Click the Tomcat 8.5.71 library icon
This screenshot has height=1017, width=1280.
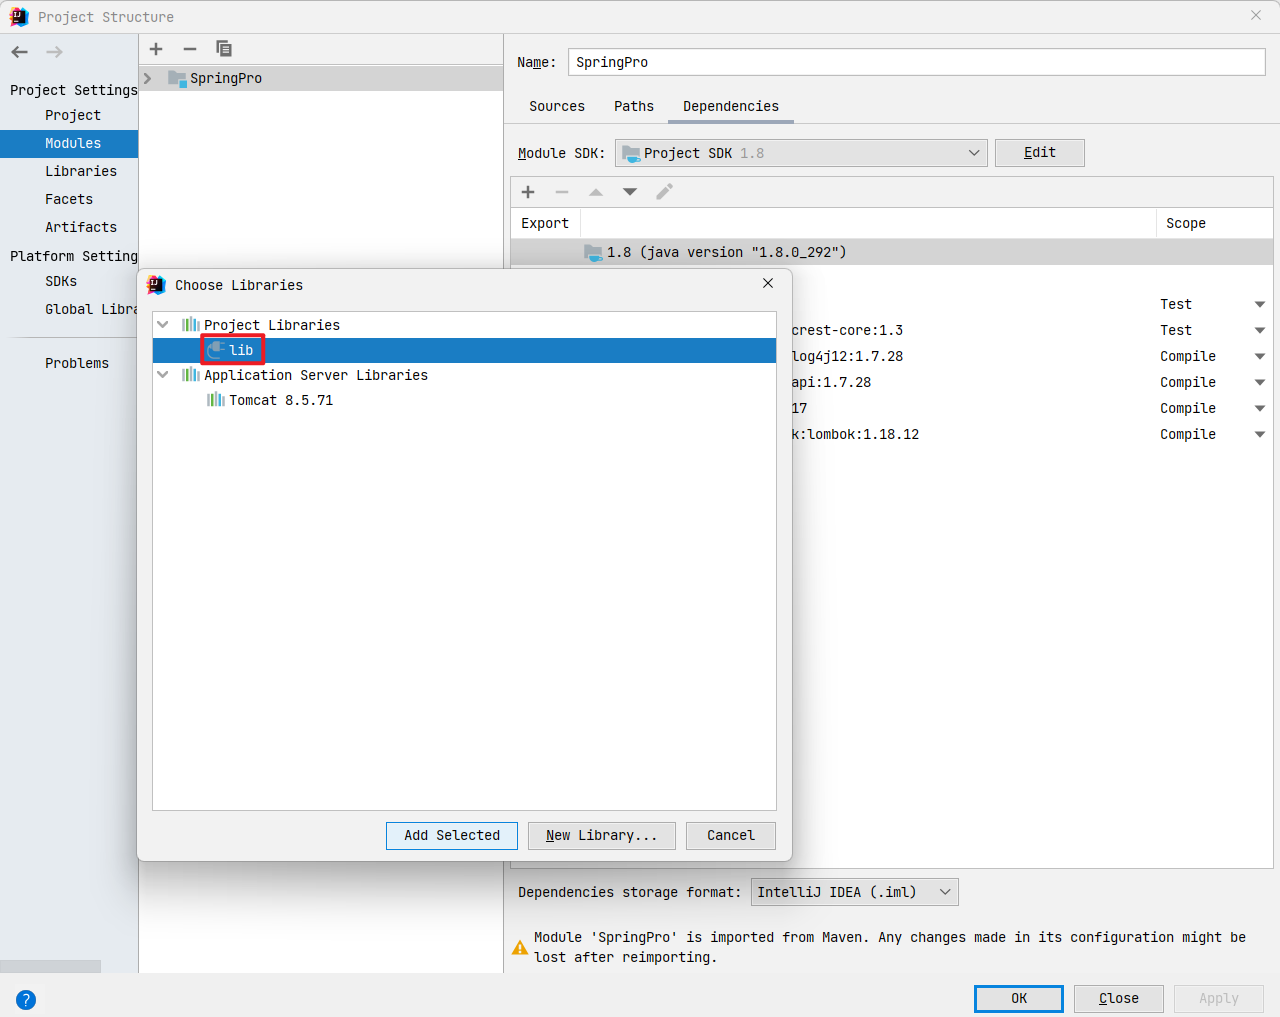(216, 400)
